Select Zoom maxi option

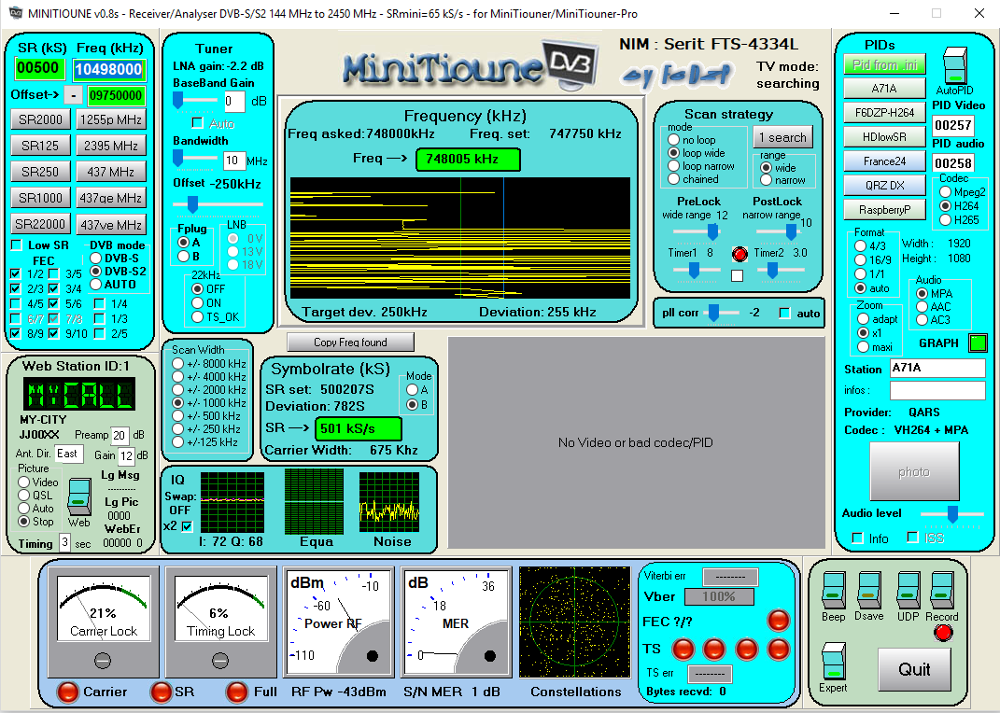coord(863,347)
